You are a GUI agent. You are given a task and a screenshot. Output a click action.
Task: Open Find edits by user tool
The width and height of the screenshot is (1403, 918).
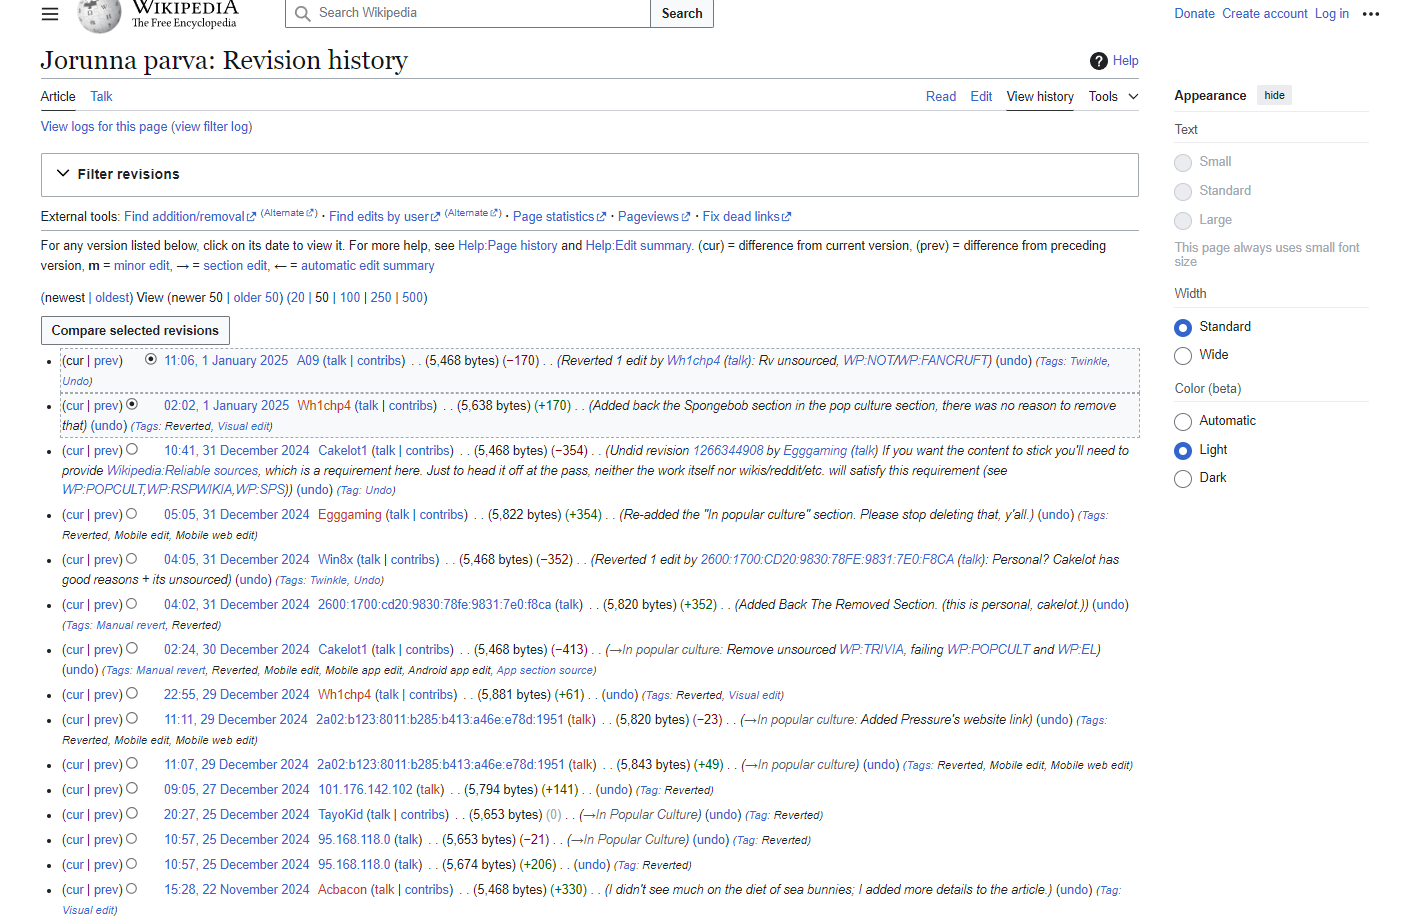click(x=384, y=216)
